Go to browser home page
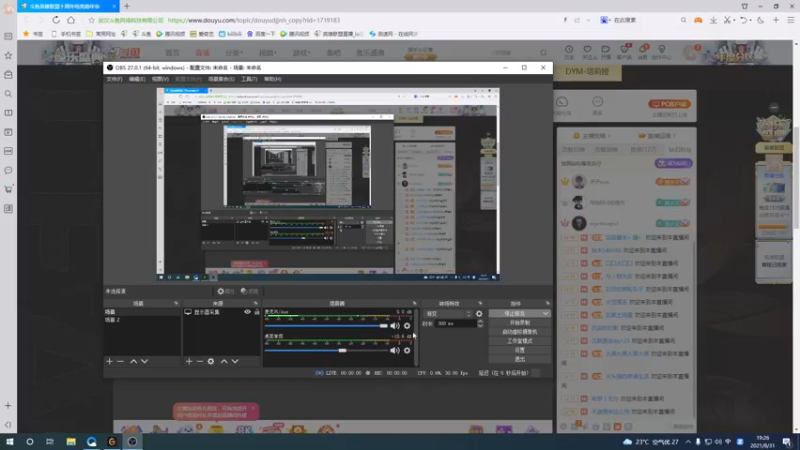Viewport: 800px width, 450px height. click(71, 20)
